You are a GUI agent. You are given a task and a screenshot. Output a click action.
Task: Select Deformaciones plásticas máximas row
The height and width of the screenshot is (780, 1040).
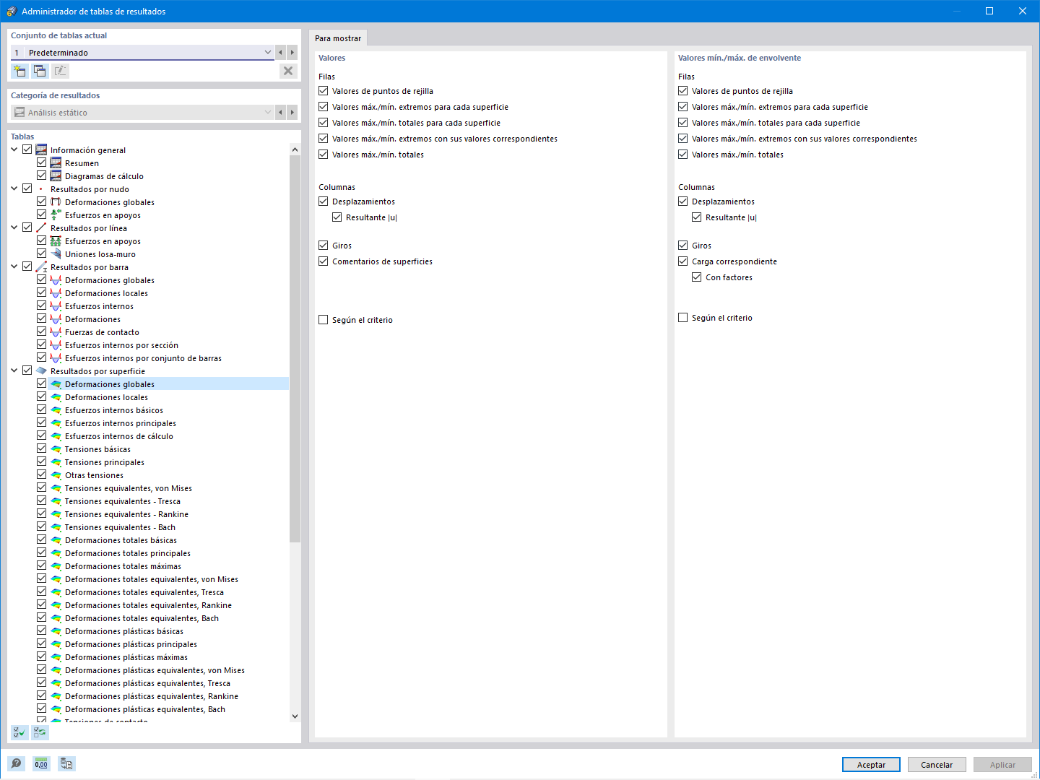point(126,657)
